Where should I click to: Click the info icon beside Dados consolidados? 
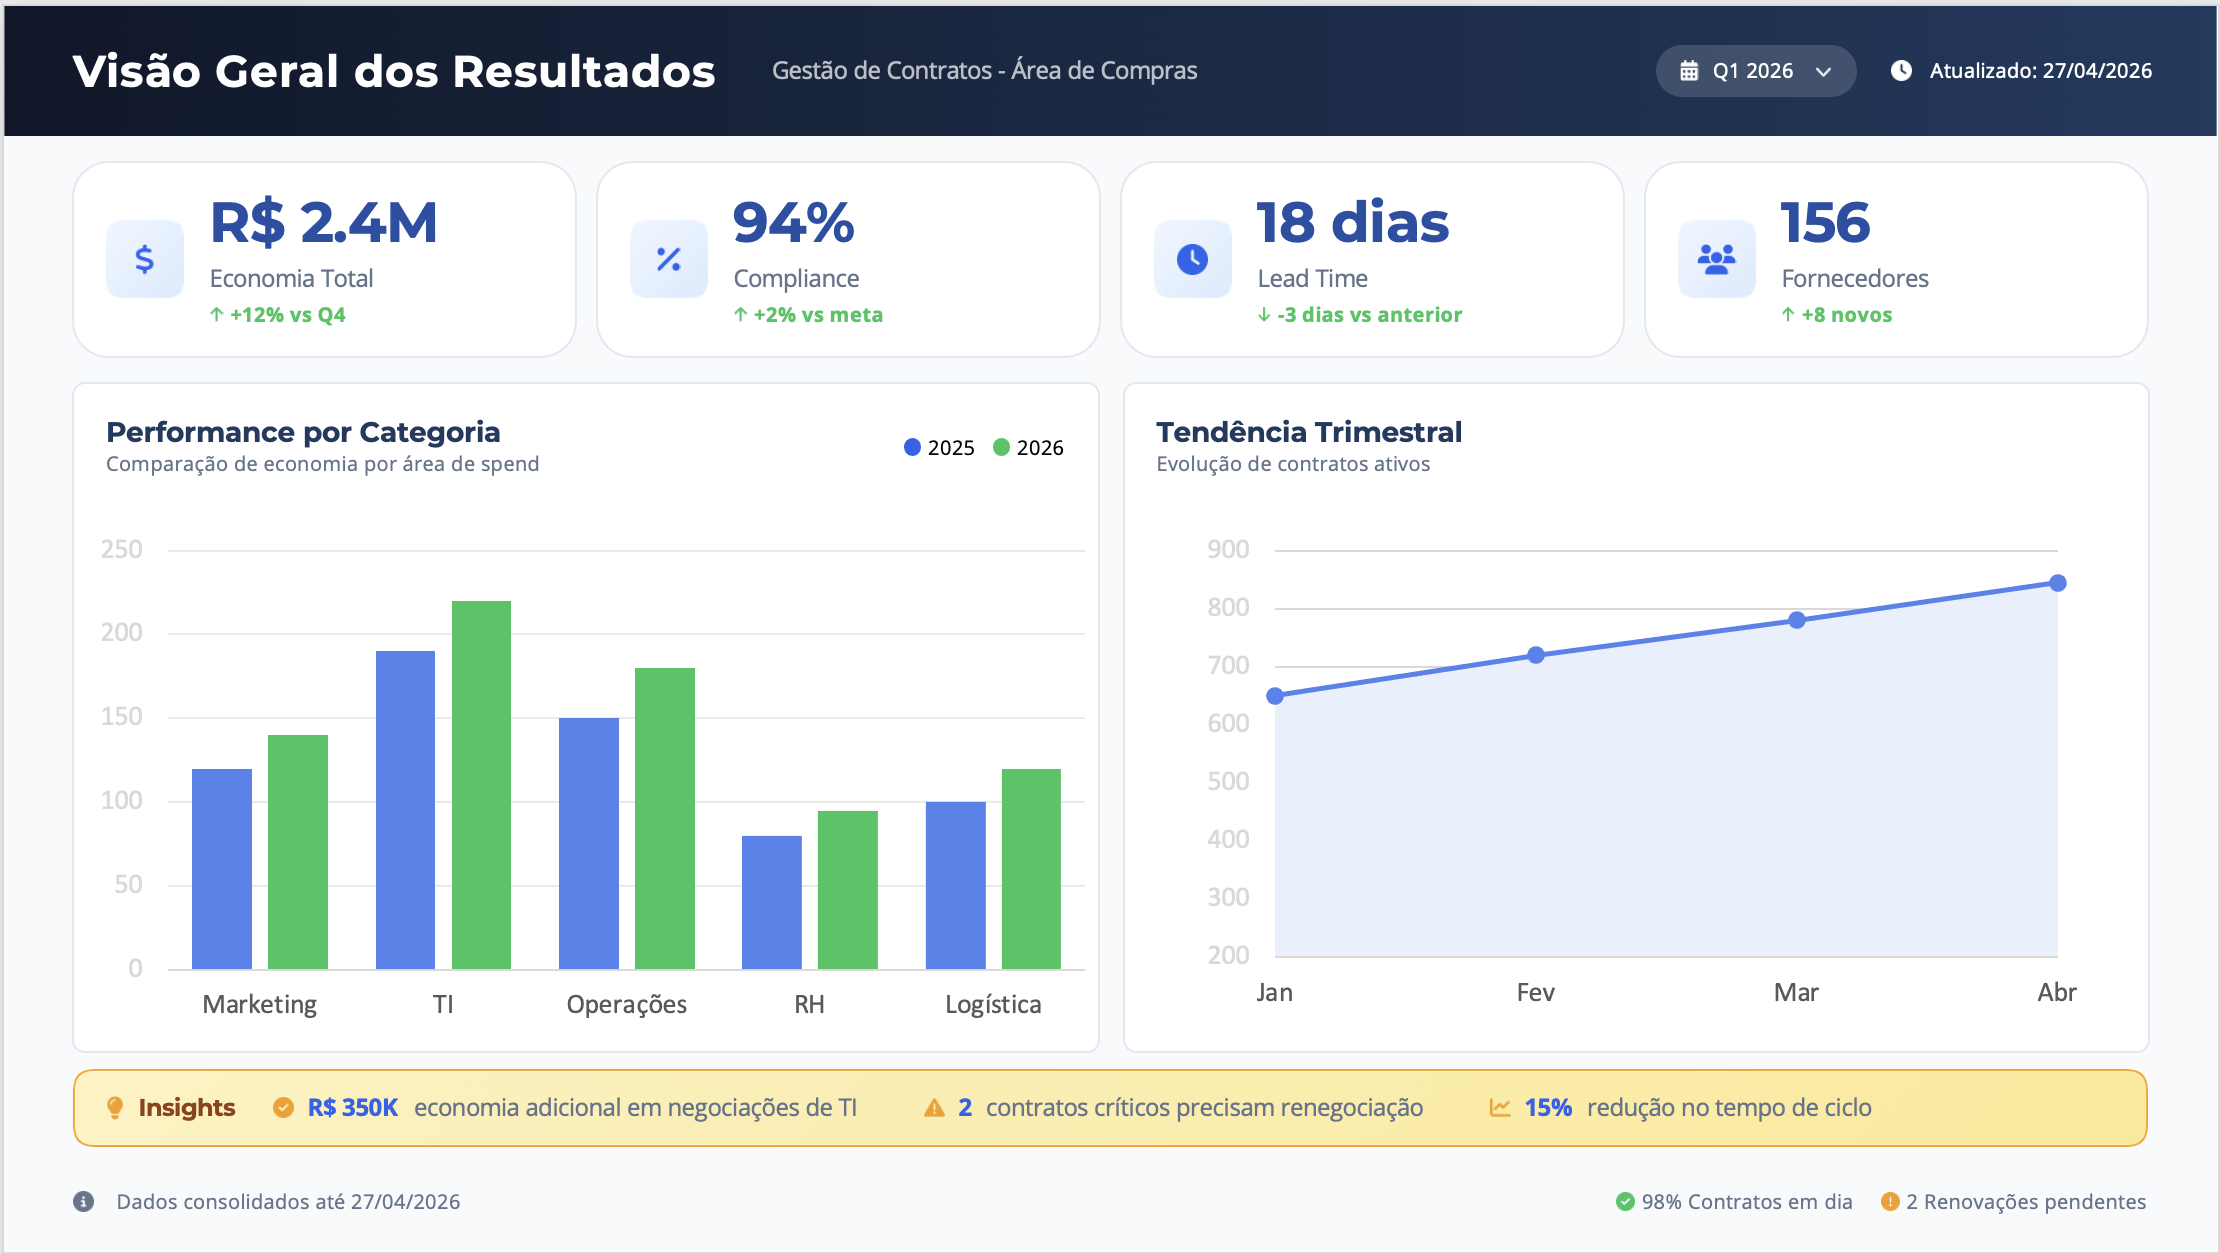pos(84,1202)
